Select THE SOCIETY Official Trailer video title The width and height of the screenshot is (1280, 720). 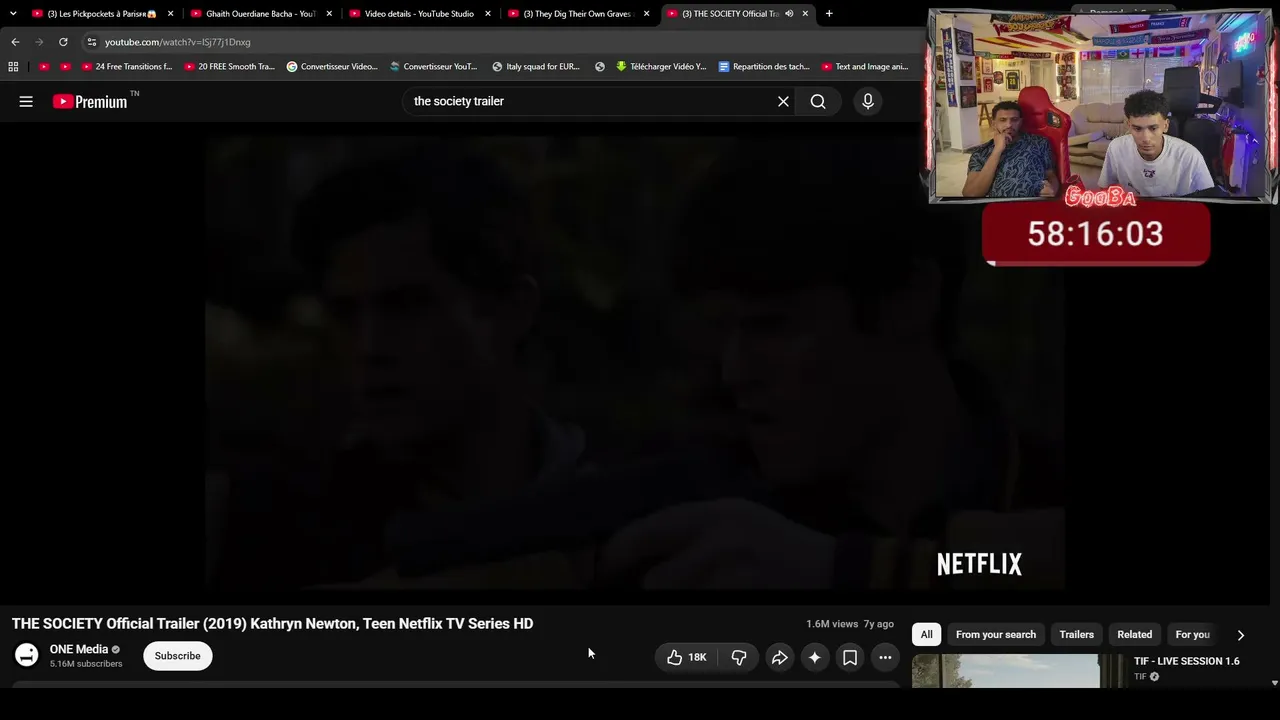point(273,624)
